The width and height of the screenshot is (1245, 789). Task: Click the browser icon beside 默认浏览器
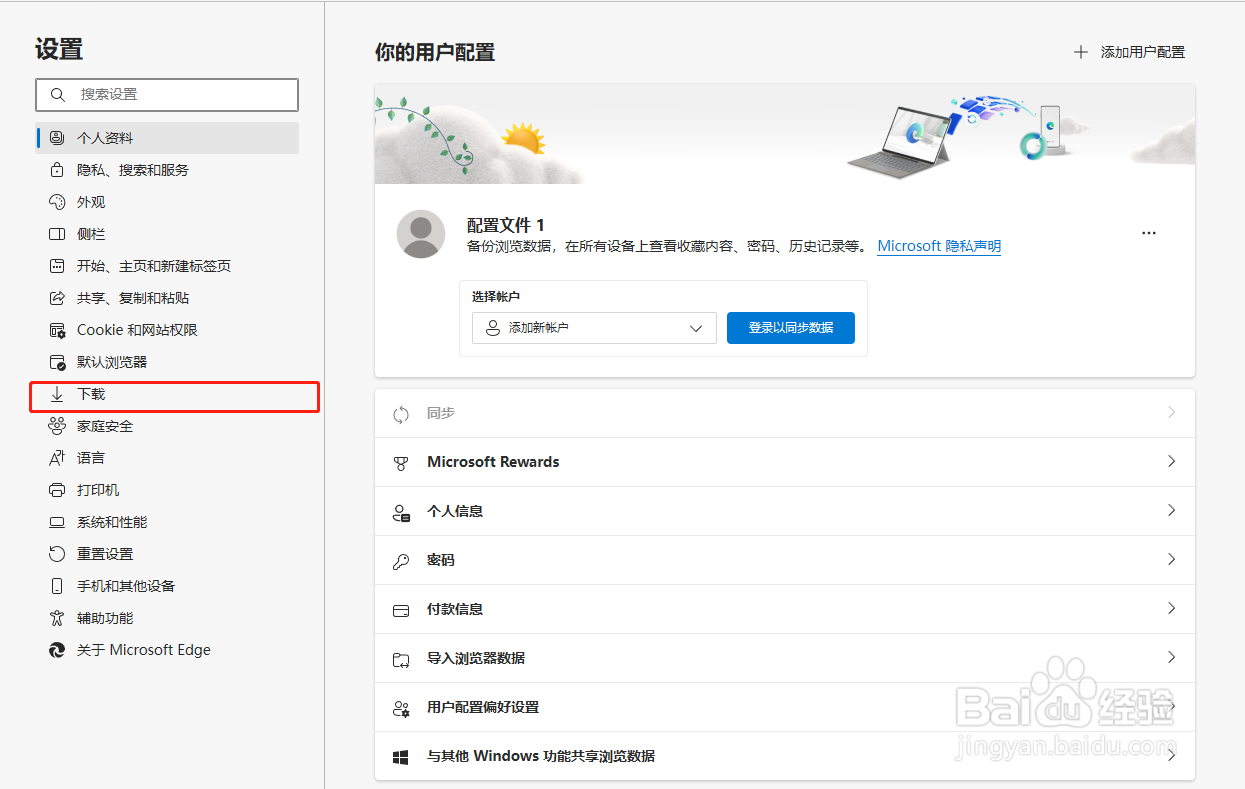(x=57, y=362)
